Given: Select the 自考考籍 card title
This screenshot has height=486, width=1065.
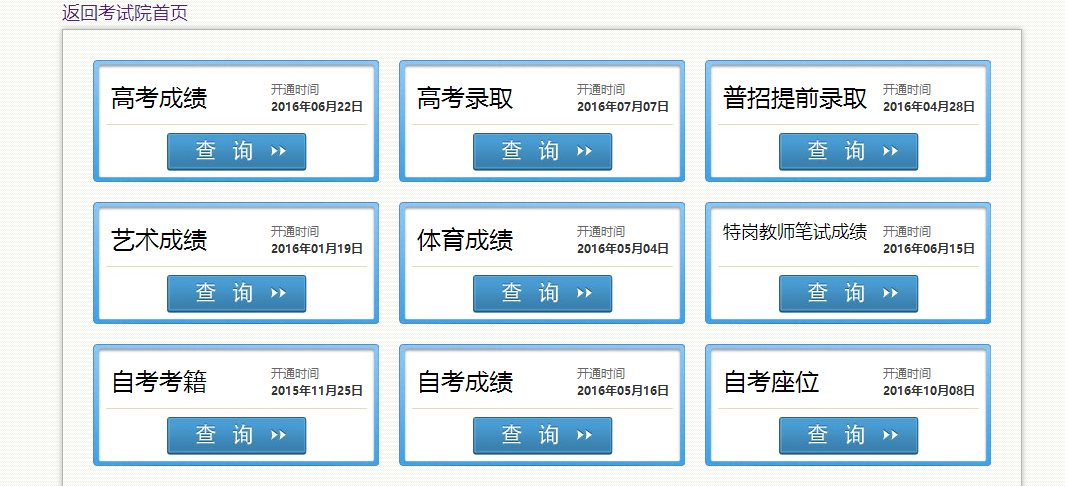Looking at the screenshot, I should pos(159,382).
